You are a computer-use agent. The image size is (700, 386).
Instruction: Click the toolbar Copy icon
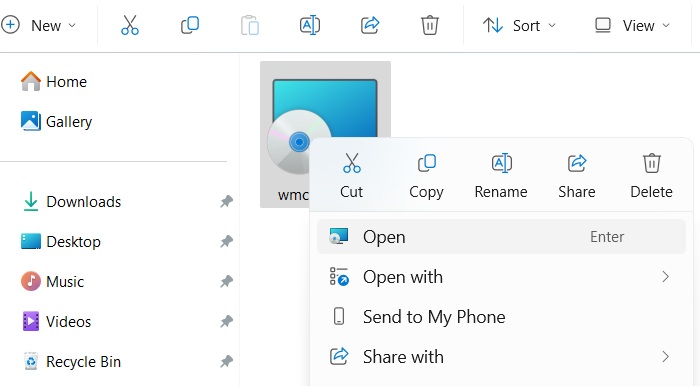[x=190, y=25]
